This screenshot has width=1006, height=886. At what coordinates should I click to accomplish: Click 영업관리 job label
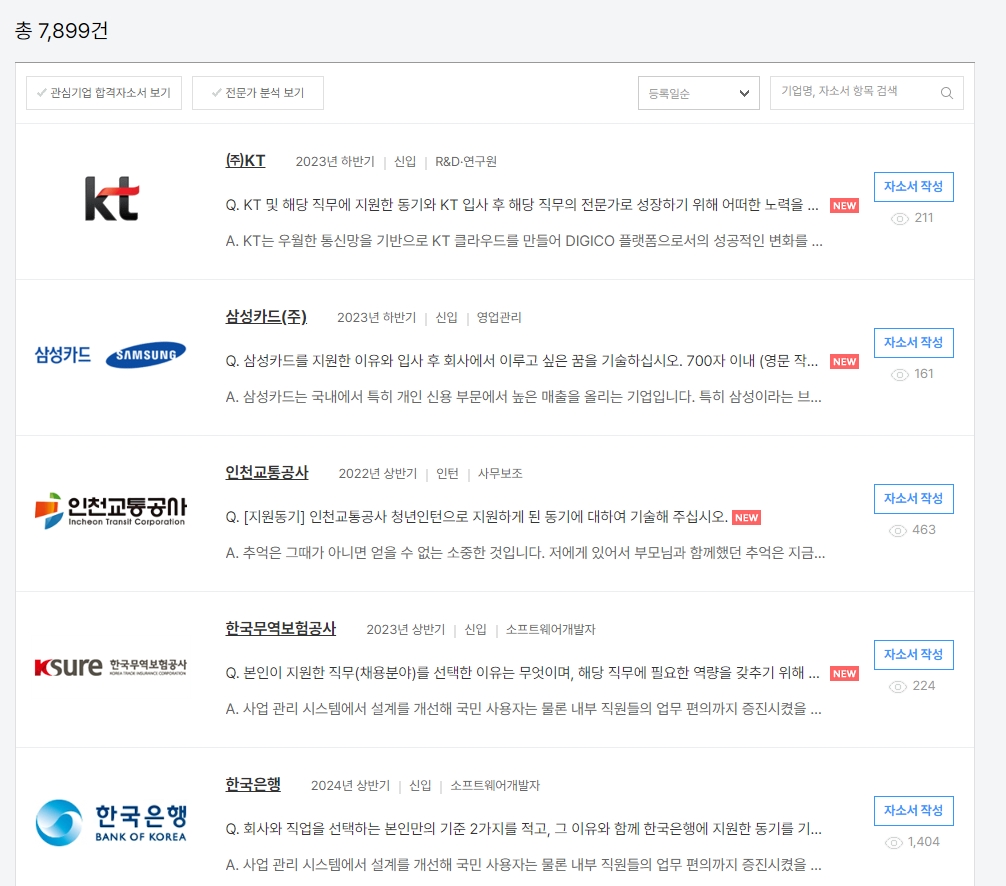click(499, 318)
